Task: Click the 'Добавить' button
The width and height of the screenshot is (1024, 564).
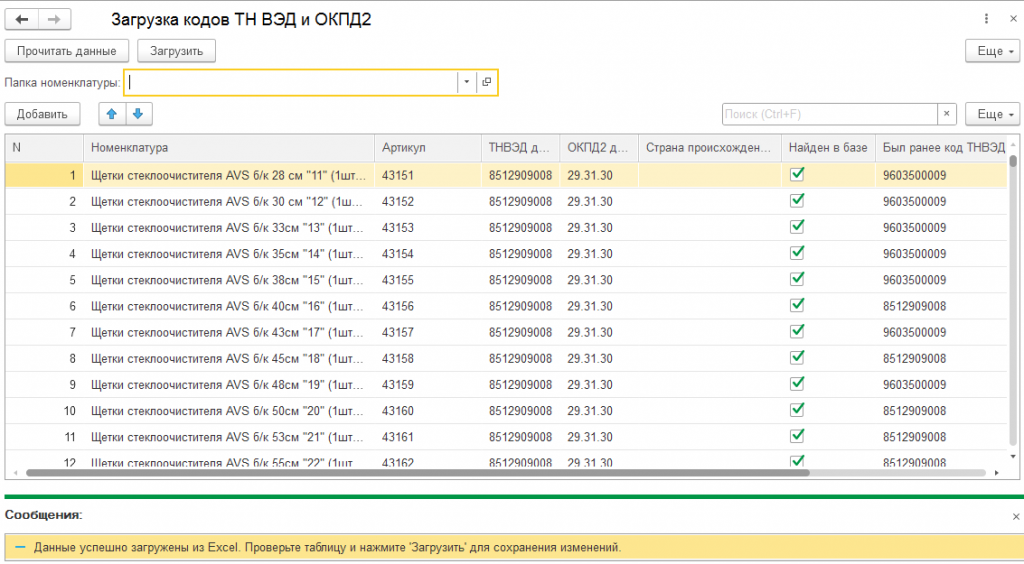Action: click(42, 114)
